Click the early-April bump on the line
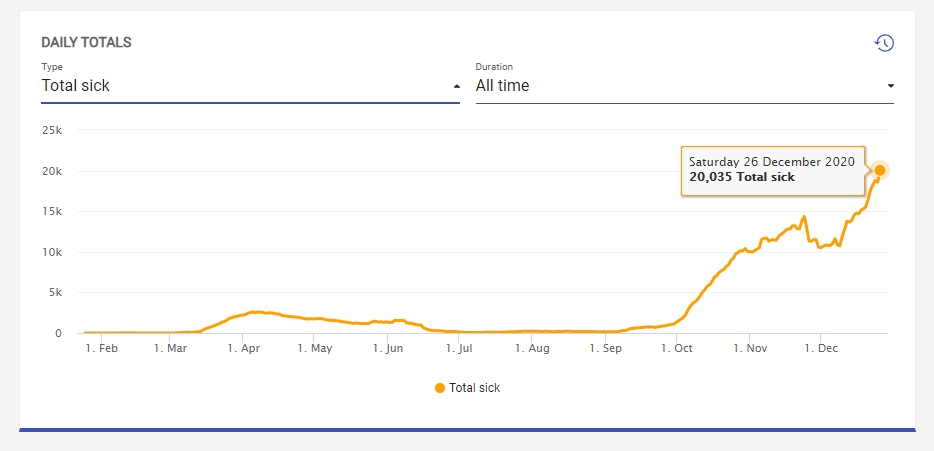 tap(255, 312)
